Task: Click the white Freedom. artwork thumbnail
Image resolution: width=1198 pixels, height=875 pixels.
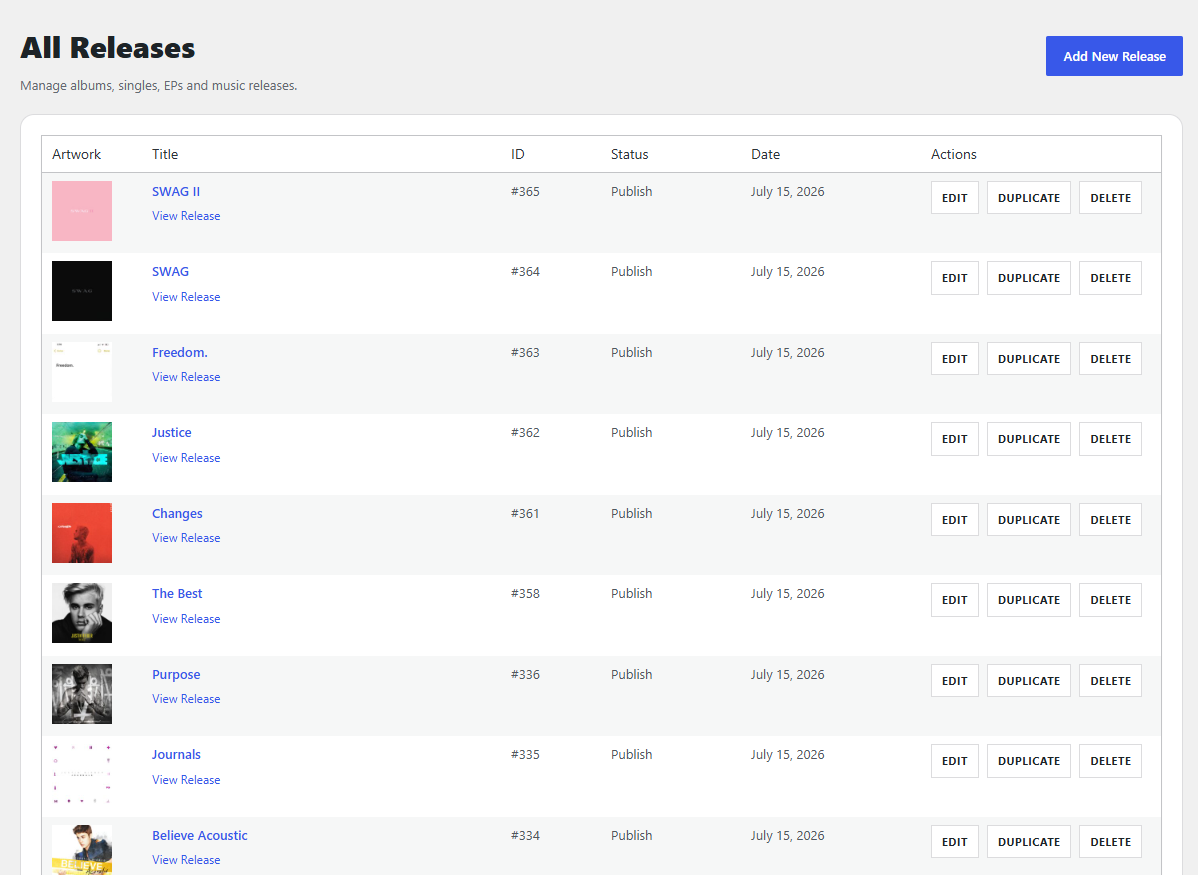Action: [x=82, y=372]
